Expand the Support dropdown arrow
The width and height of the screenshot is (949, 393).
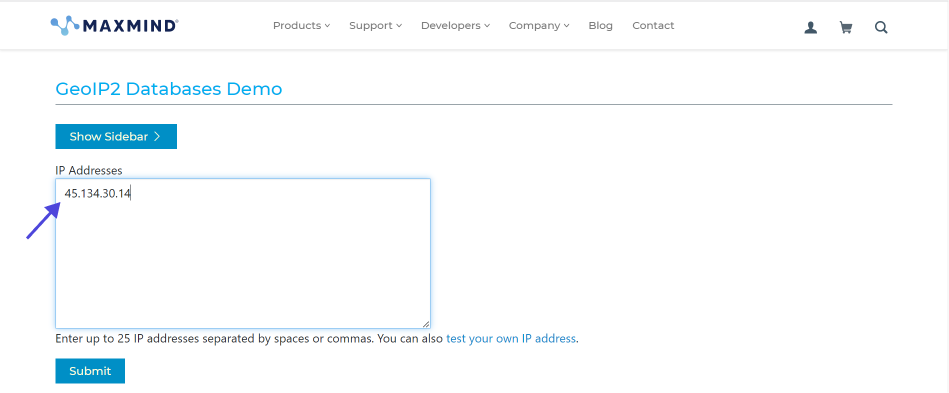[x=399, y=26]
